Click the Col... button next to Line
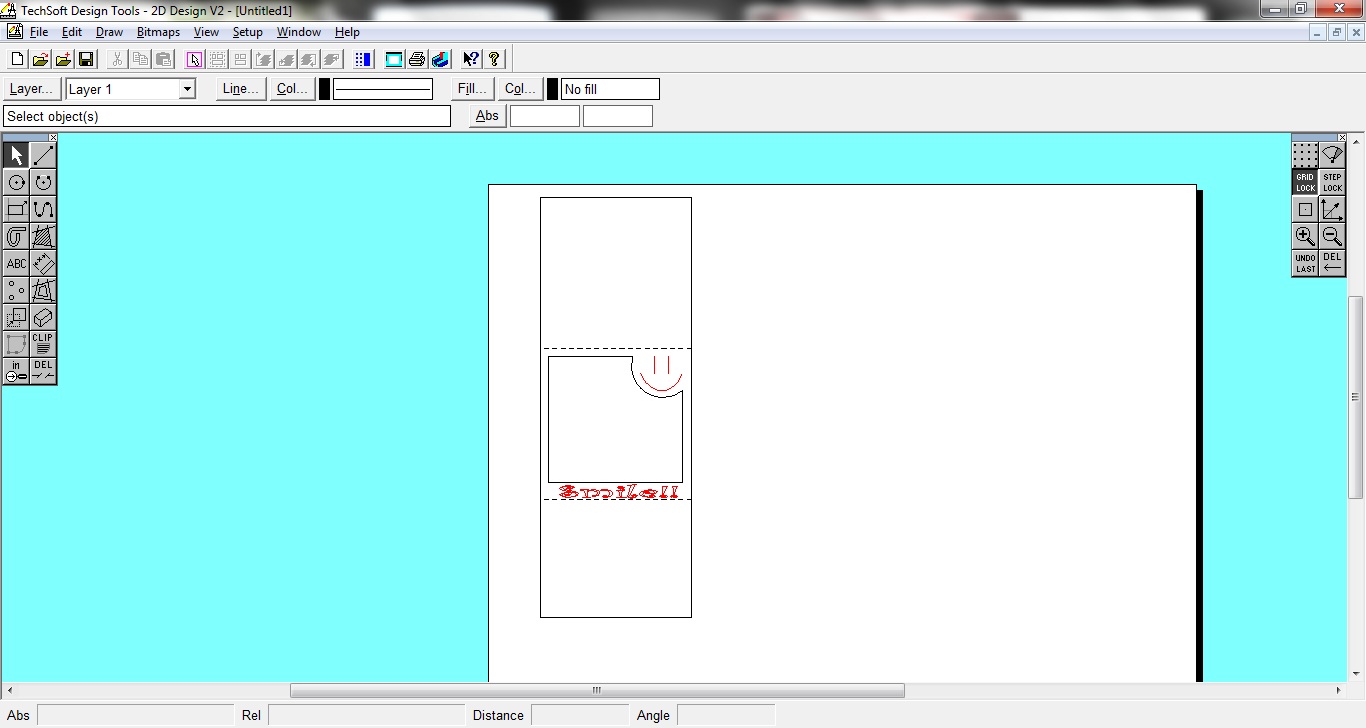This screenshot has height=728, width=1366. pos(293,89)
